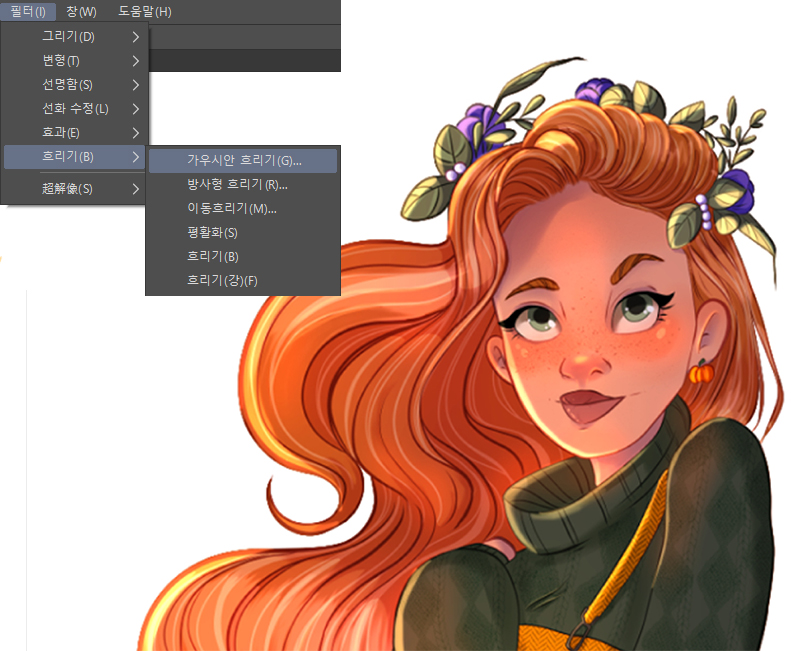The image size is (800, 651).
Task: Open the 창(W) menu
Action: pyautogui.click(x=81, y=11)
